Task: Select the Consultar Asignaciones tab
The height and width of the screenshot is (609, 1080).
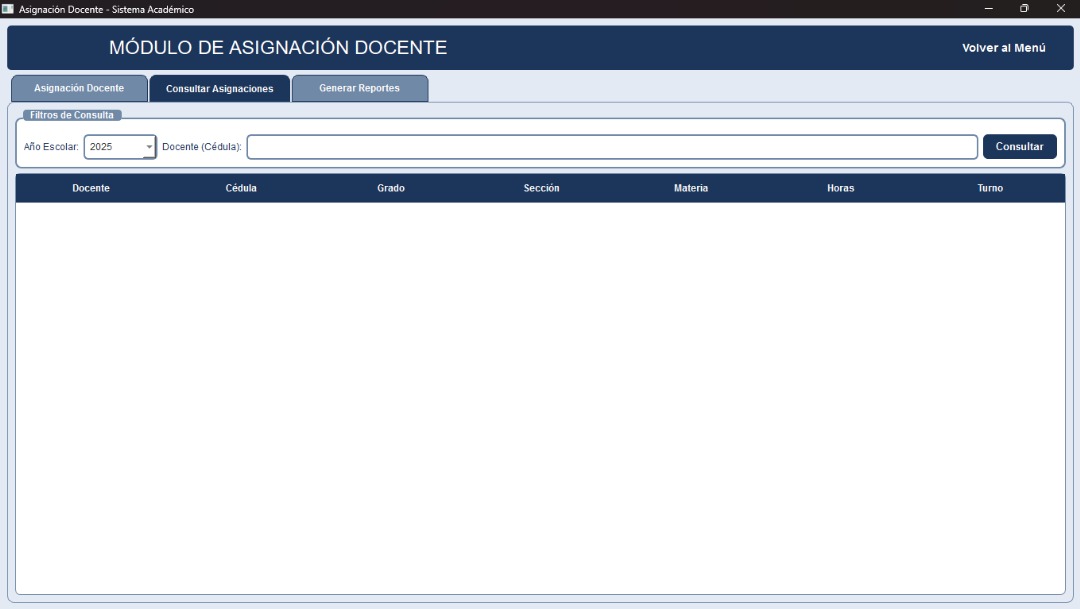Action: click(219, 89)
